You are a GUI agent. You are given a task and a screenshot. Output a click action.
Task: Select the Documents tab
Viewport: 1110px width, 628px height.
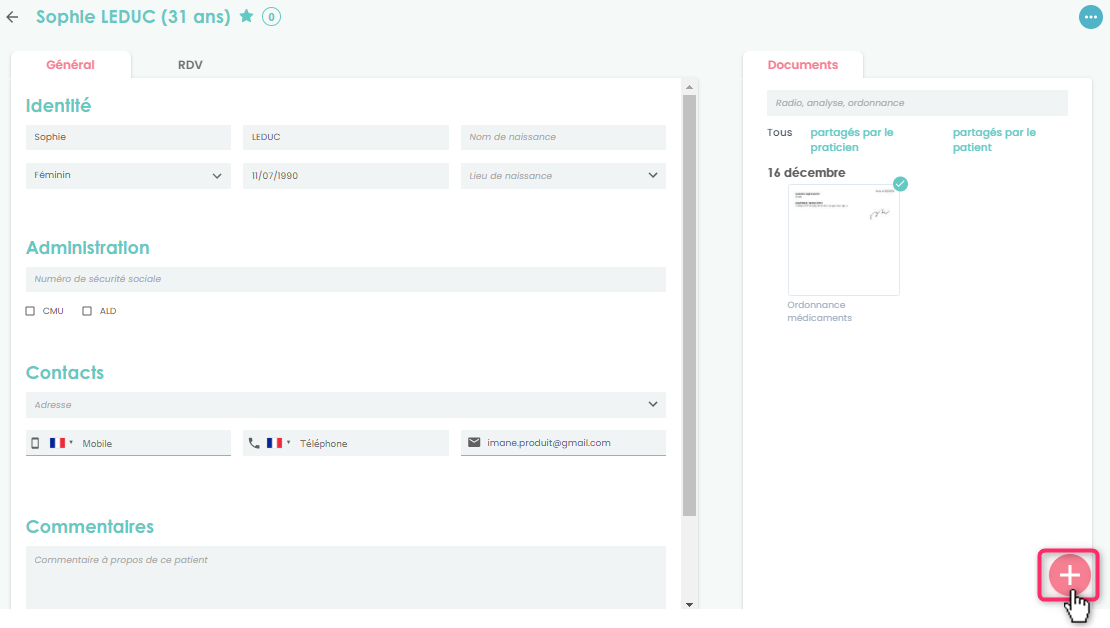point(802,65)
